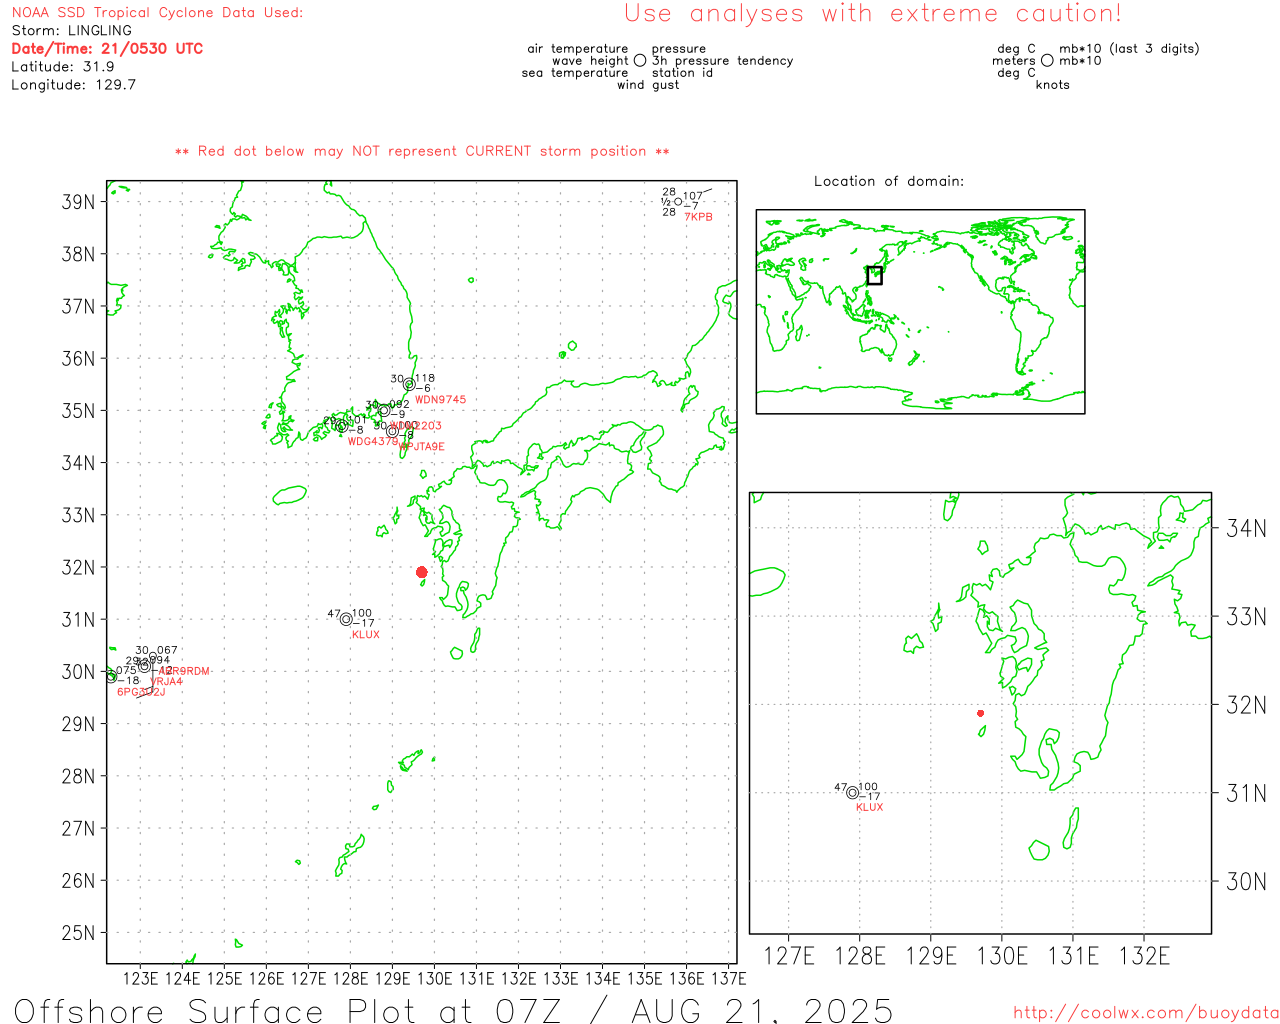Click the red storm dot on zoomed inset map

(980, 713)
